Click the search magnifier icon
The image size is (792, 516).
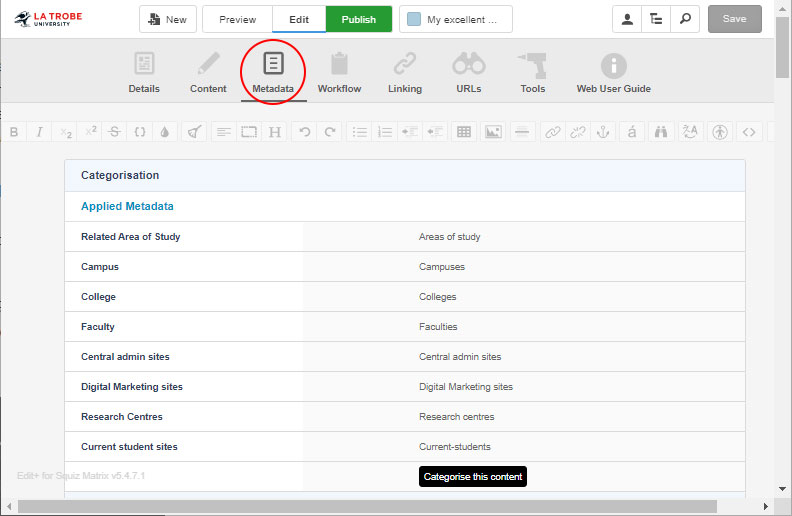[x=684, y=19]
